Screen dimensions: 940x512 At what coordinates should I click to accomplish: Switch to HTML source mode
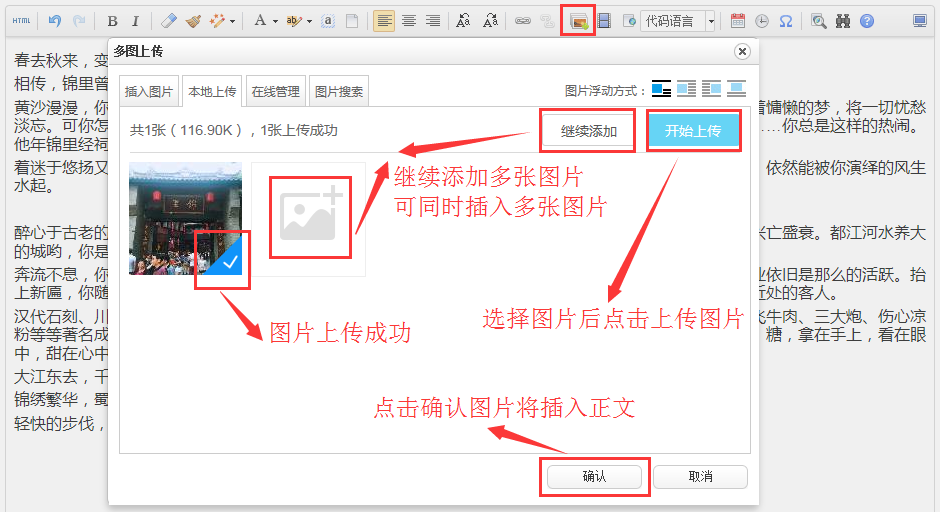coord(22,21)
